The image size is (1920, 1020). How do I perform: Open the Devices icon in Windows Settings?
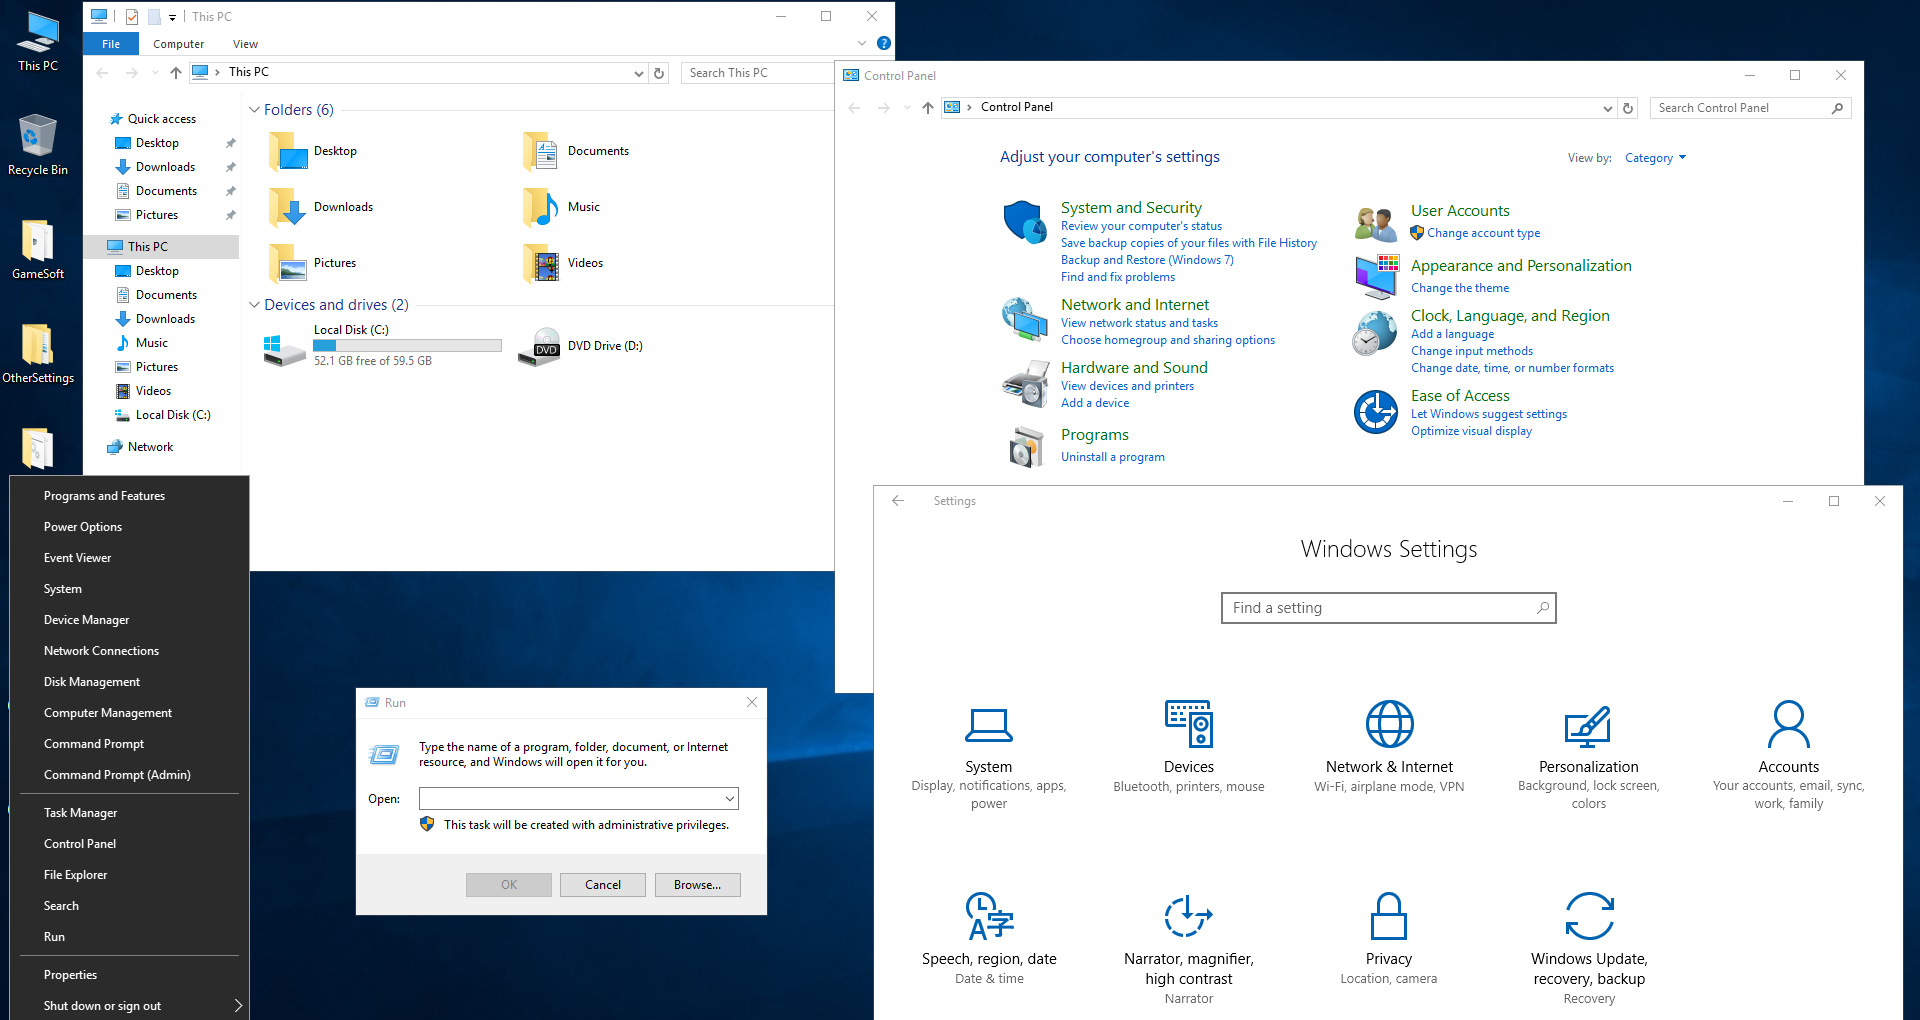pyautogui.click(x=1189, y=724)
